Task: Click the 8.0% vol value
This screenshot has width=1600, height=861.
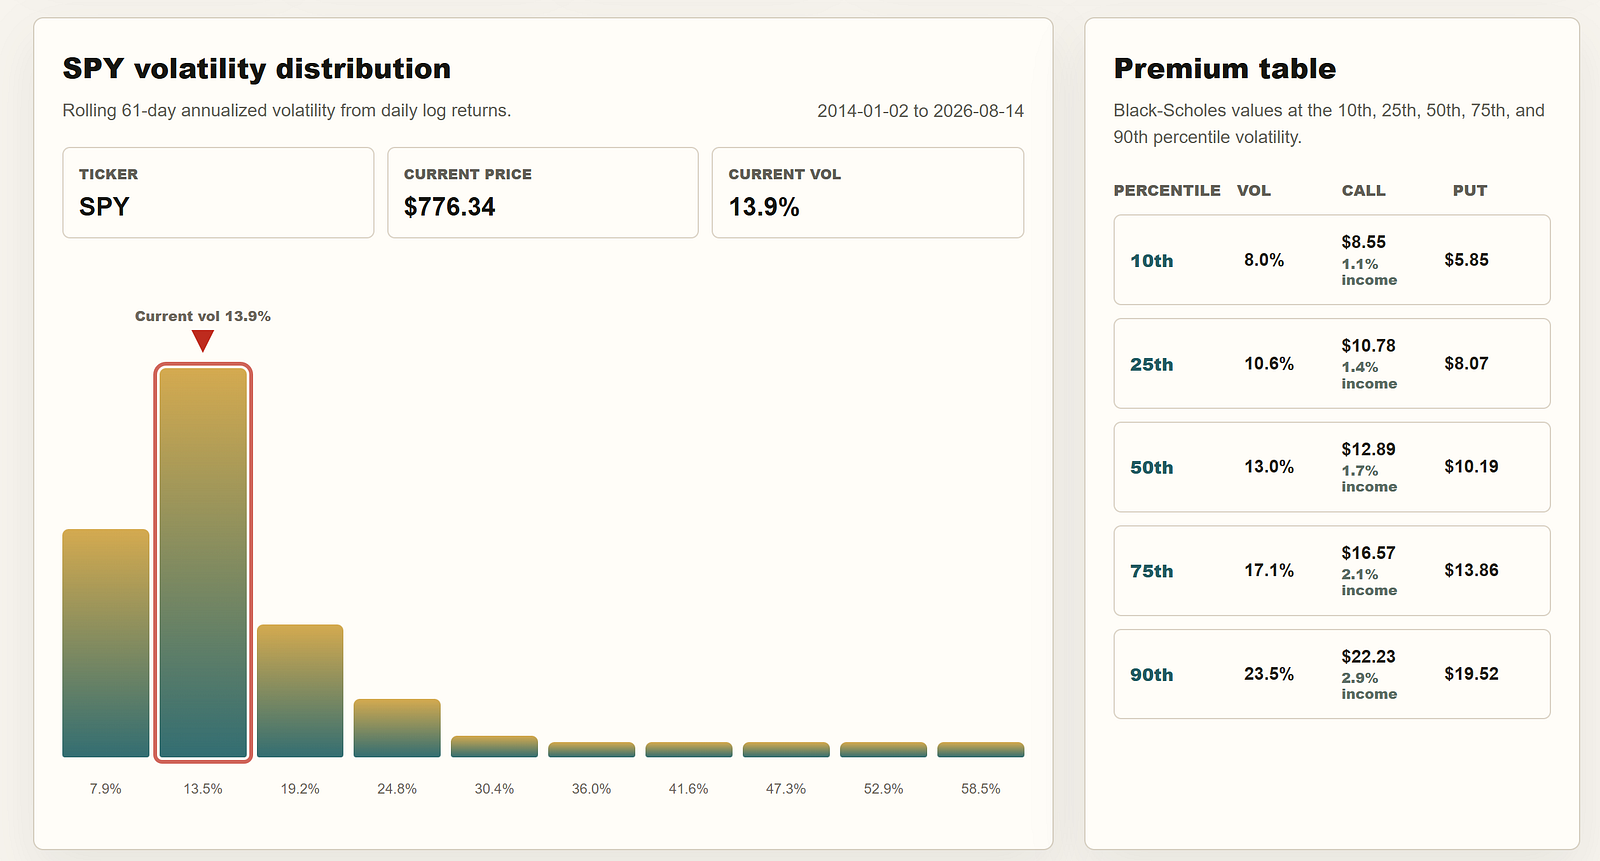Action: point(1264,260)
